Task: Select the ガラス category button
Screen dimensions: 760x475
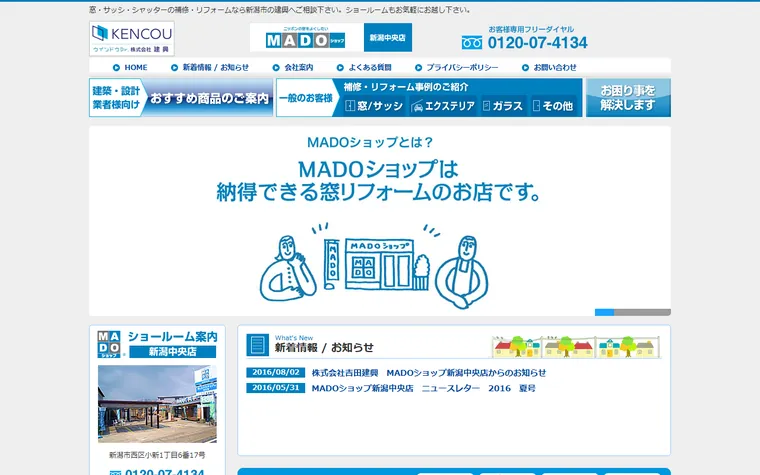Action: coord(503,106)
